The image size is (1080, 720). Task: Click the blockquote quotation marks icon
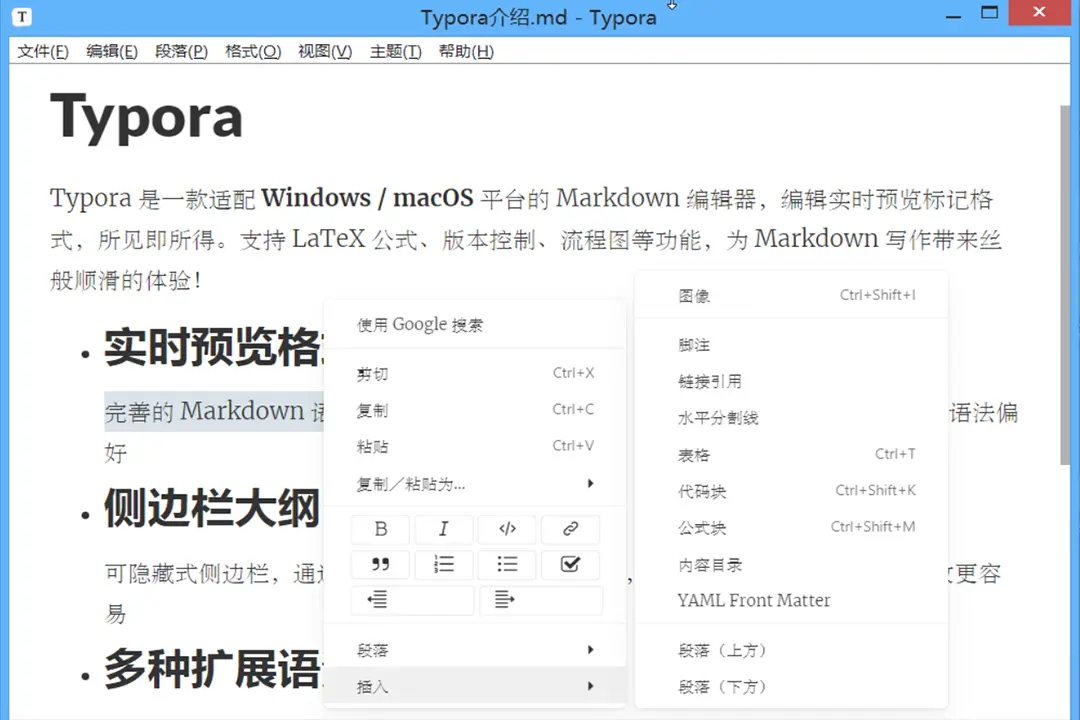(x=380, y=565)
